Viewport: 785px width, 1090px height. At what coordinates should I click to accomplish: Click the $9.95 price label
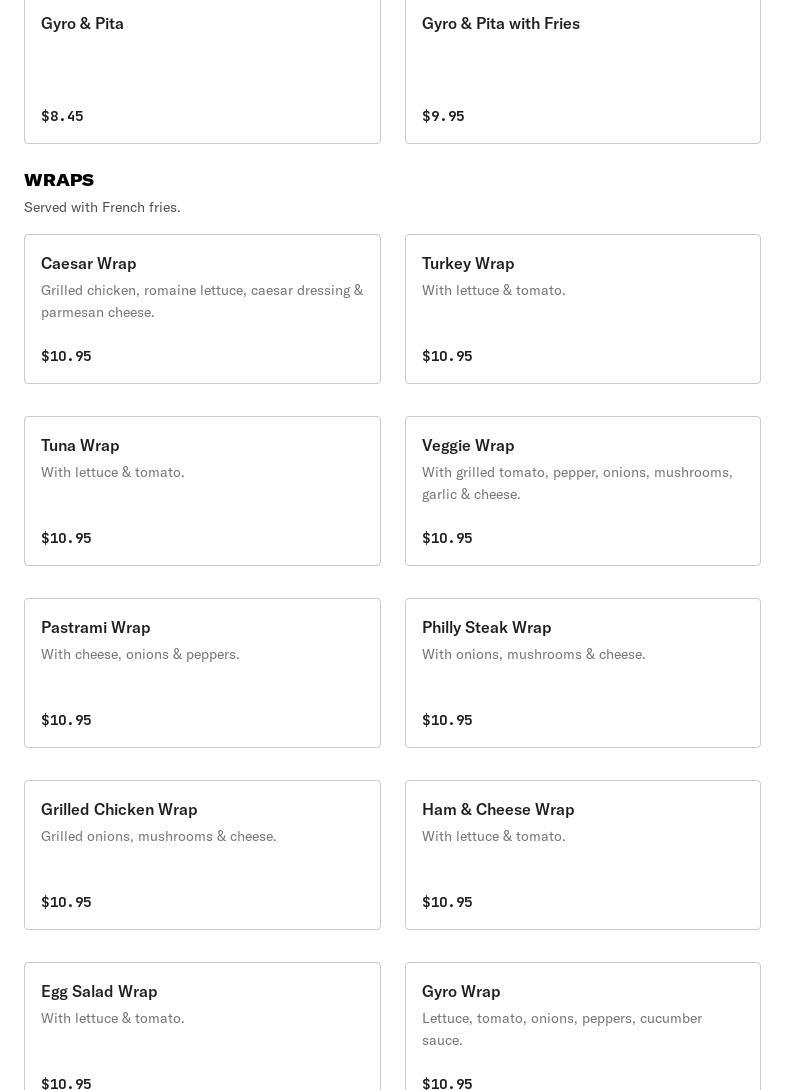point(443,116)
